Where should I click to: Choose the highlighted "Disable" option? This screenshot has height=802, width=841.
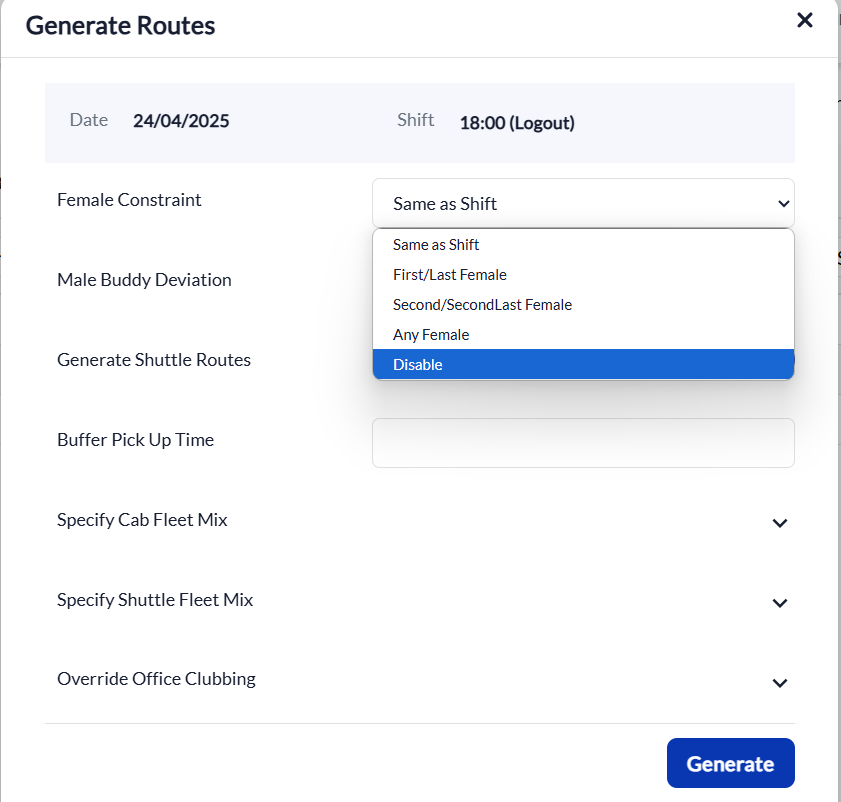[418, 365]
